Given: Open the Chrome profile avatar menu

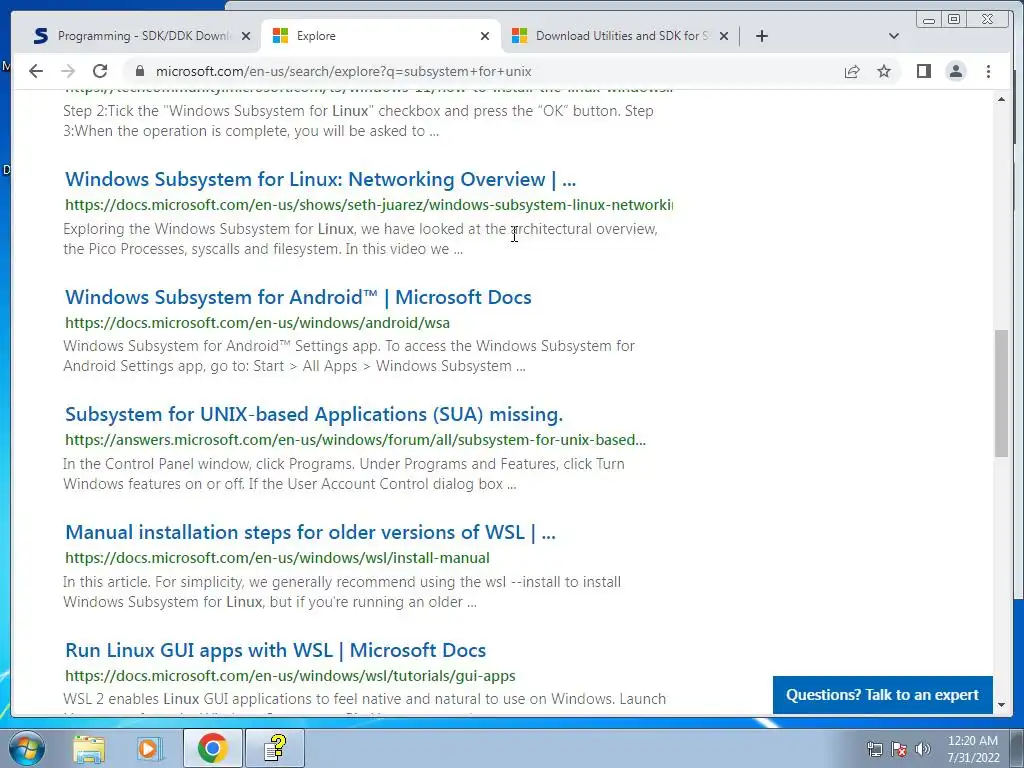Looking at the screenshot, I should tap(956, 71).
